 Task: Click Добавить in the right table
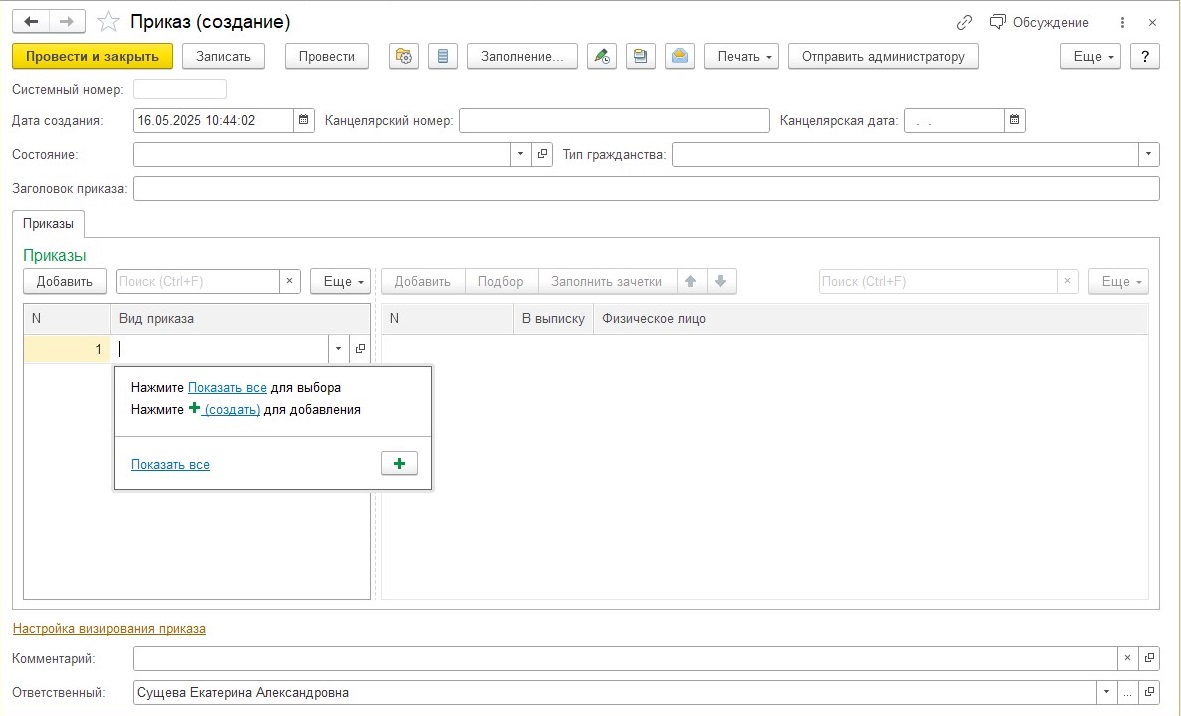click(423, 282)
